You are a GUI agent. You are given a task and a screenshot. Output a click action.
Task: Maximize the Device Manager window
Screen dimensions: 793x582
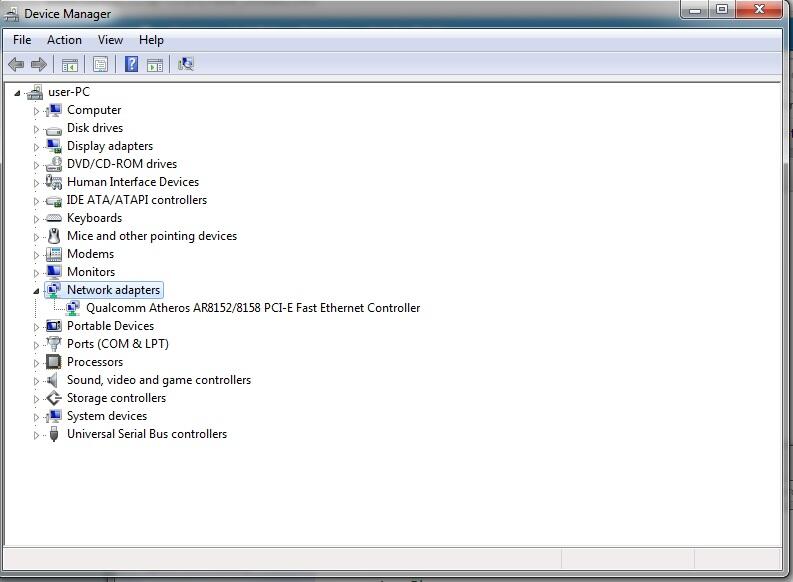coord(722,10)
